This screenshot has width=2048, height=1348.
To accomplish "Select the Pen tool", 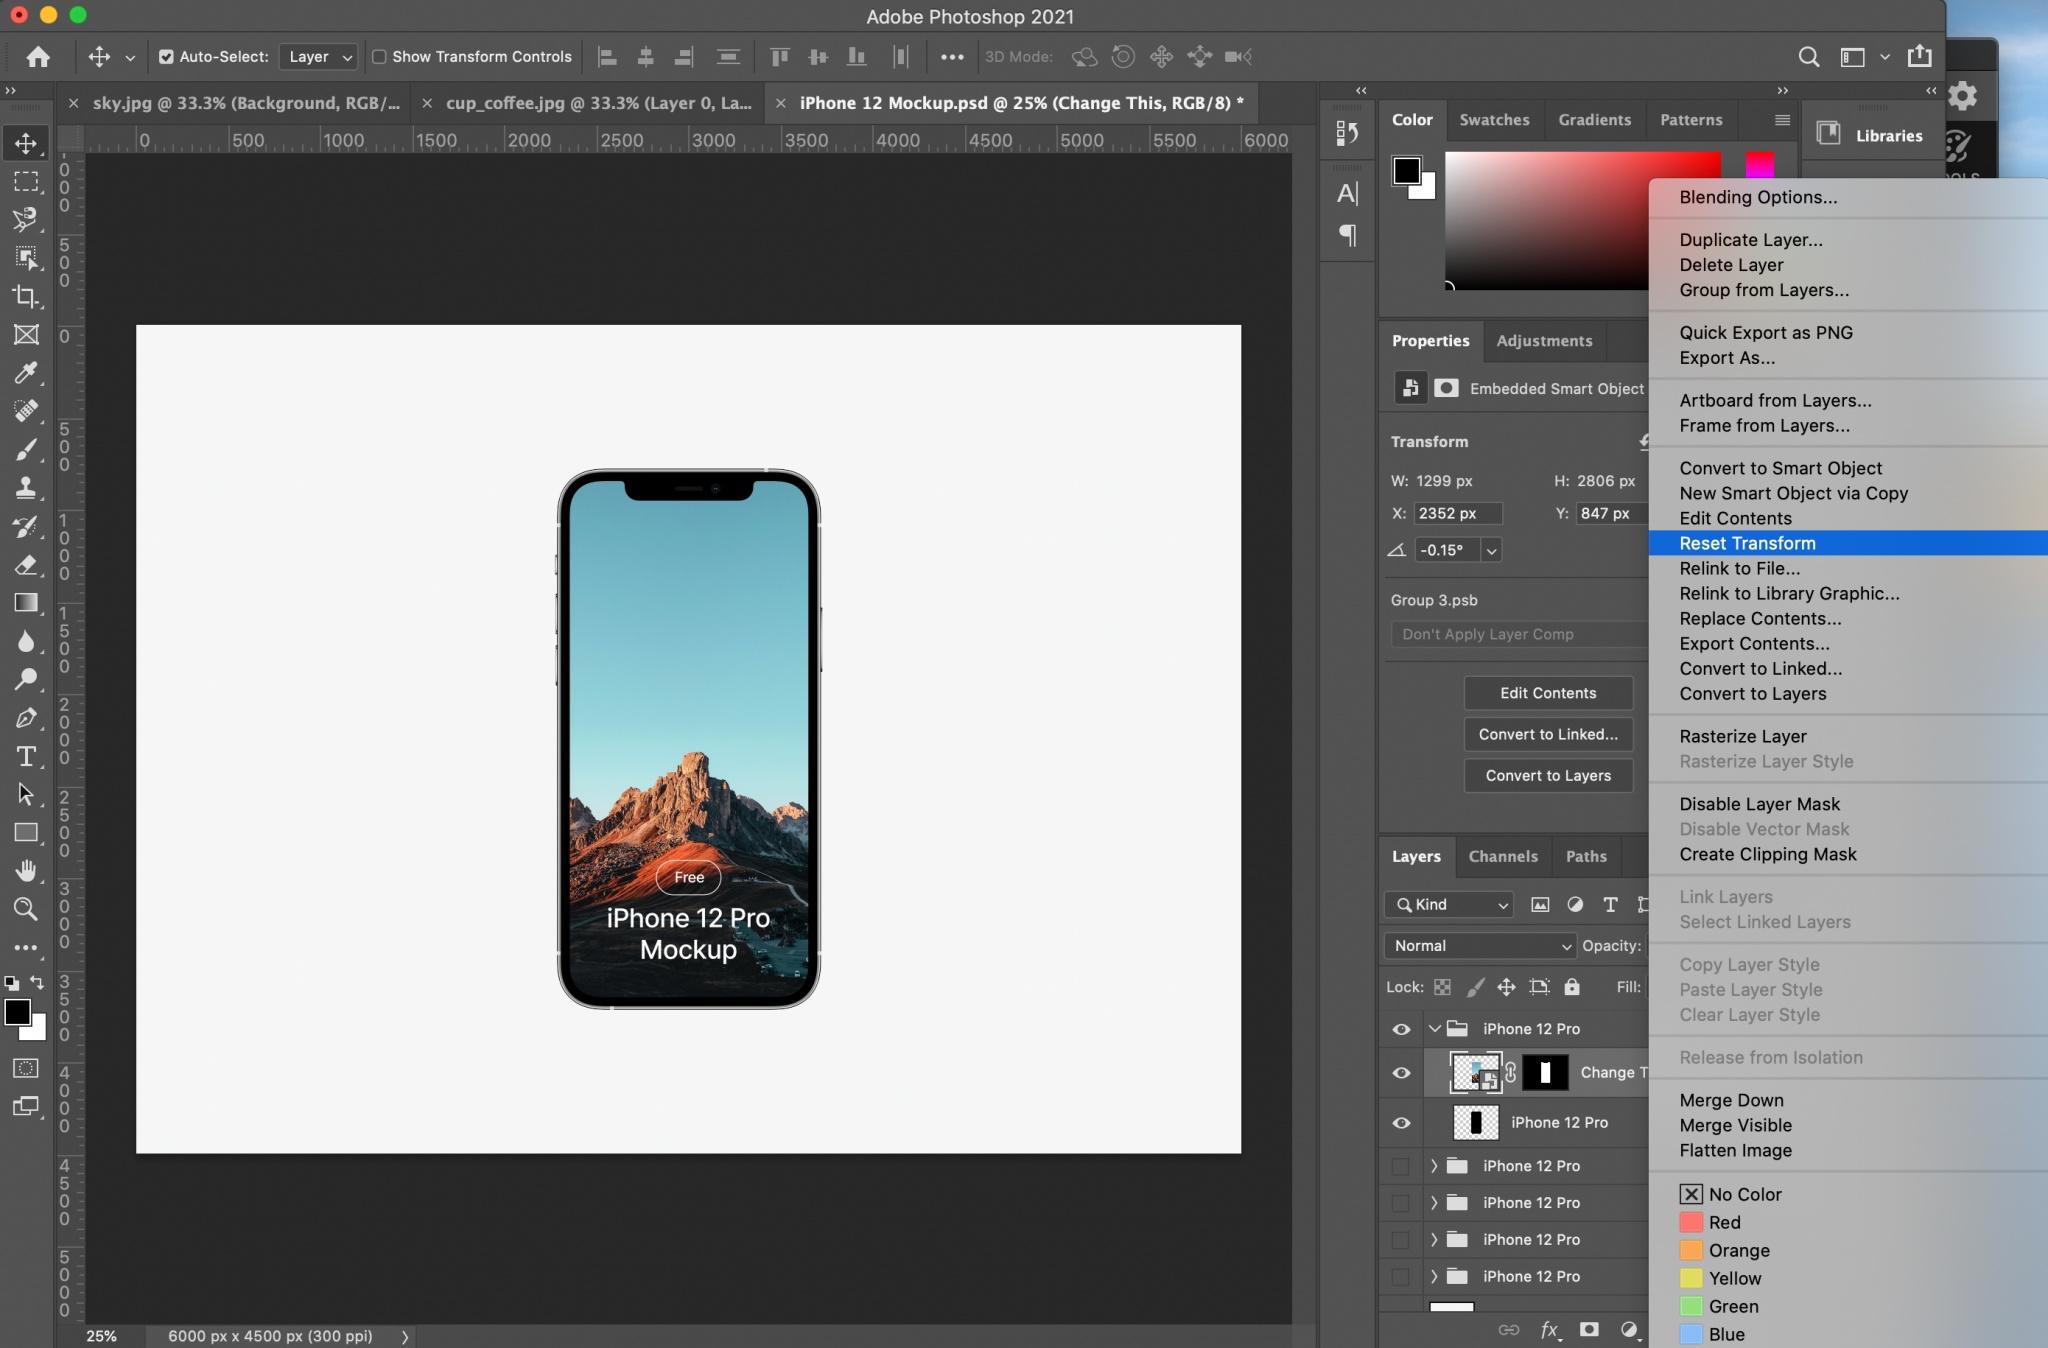I will coord(26,718).
